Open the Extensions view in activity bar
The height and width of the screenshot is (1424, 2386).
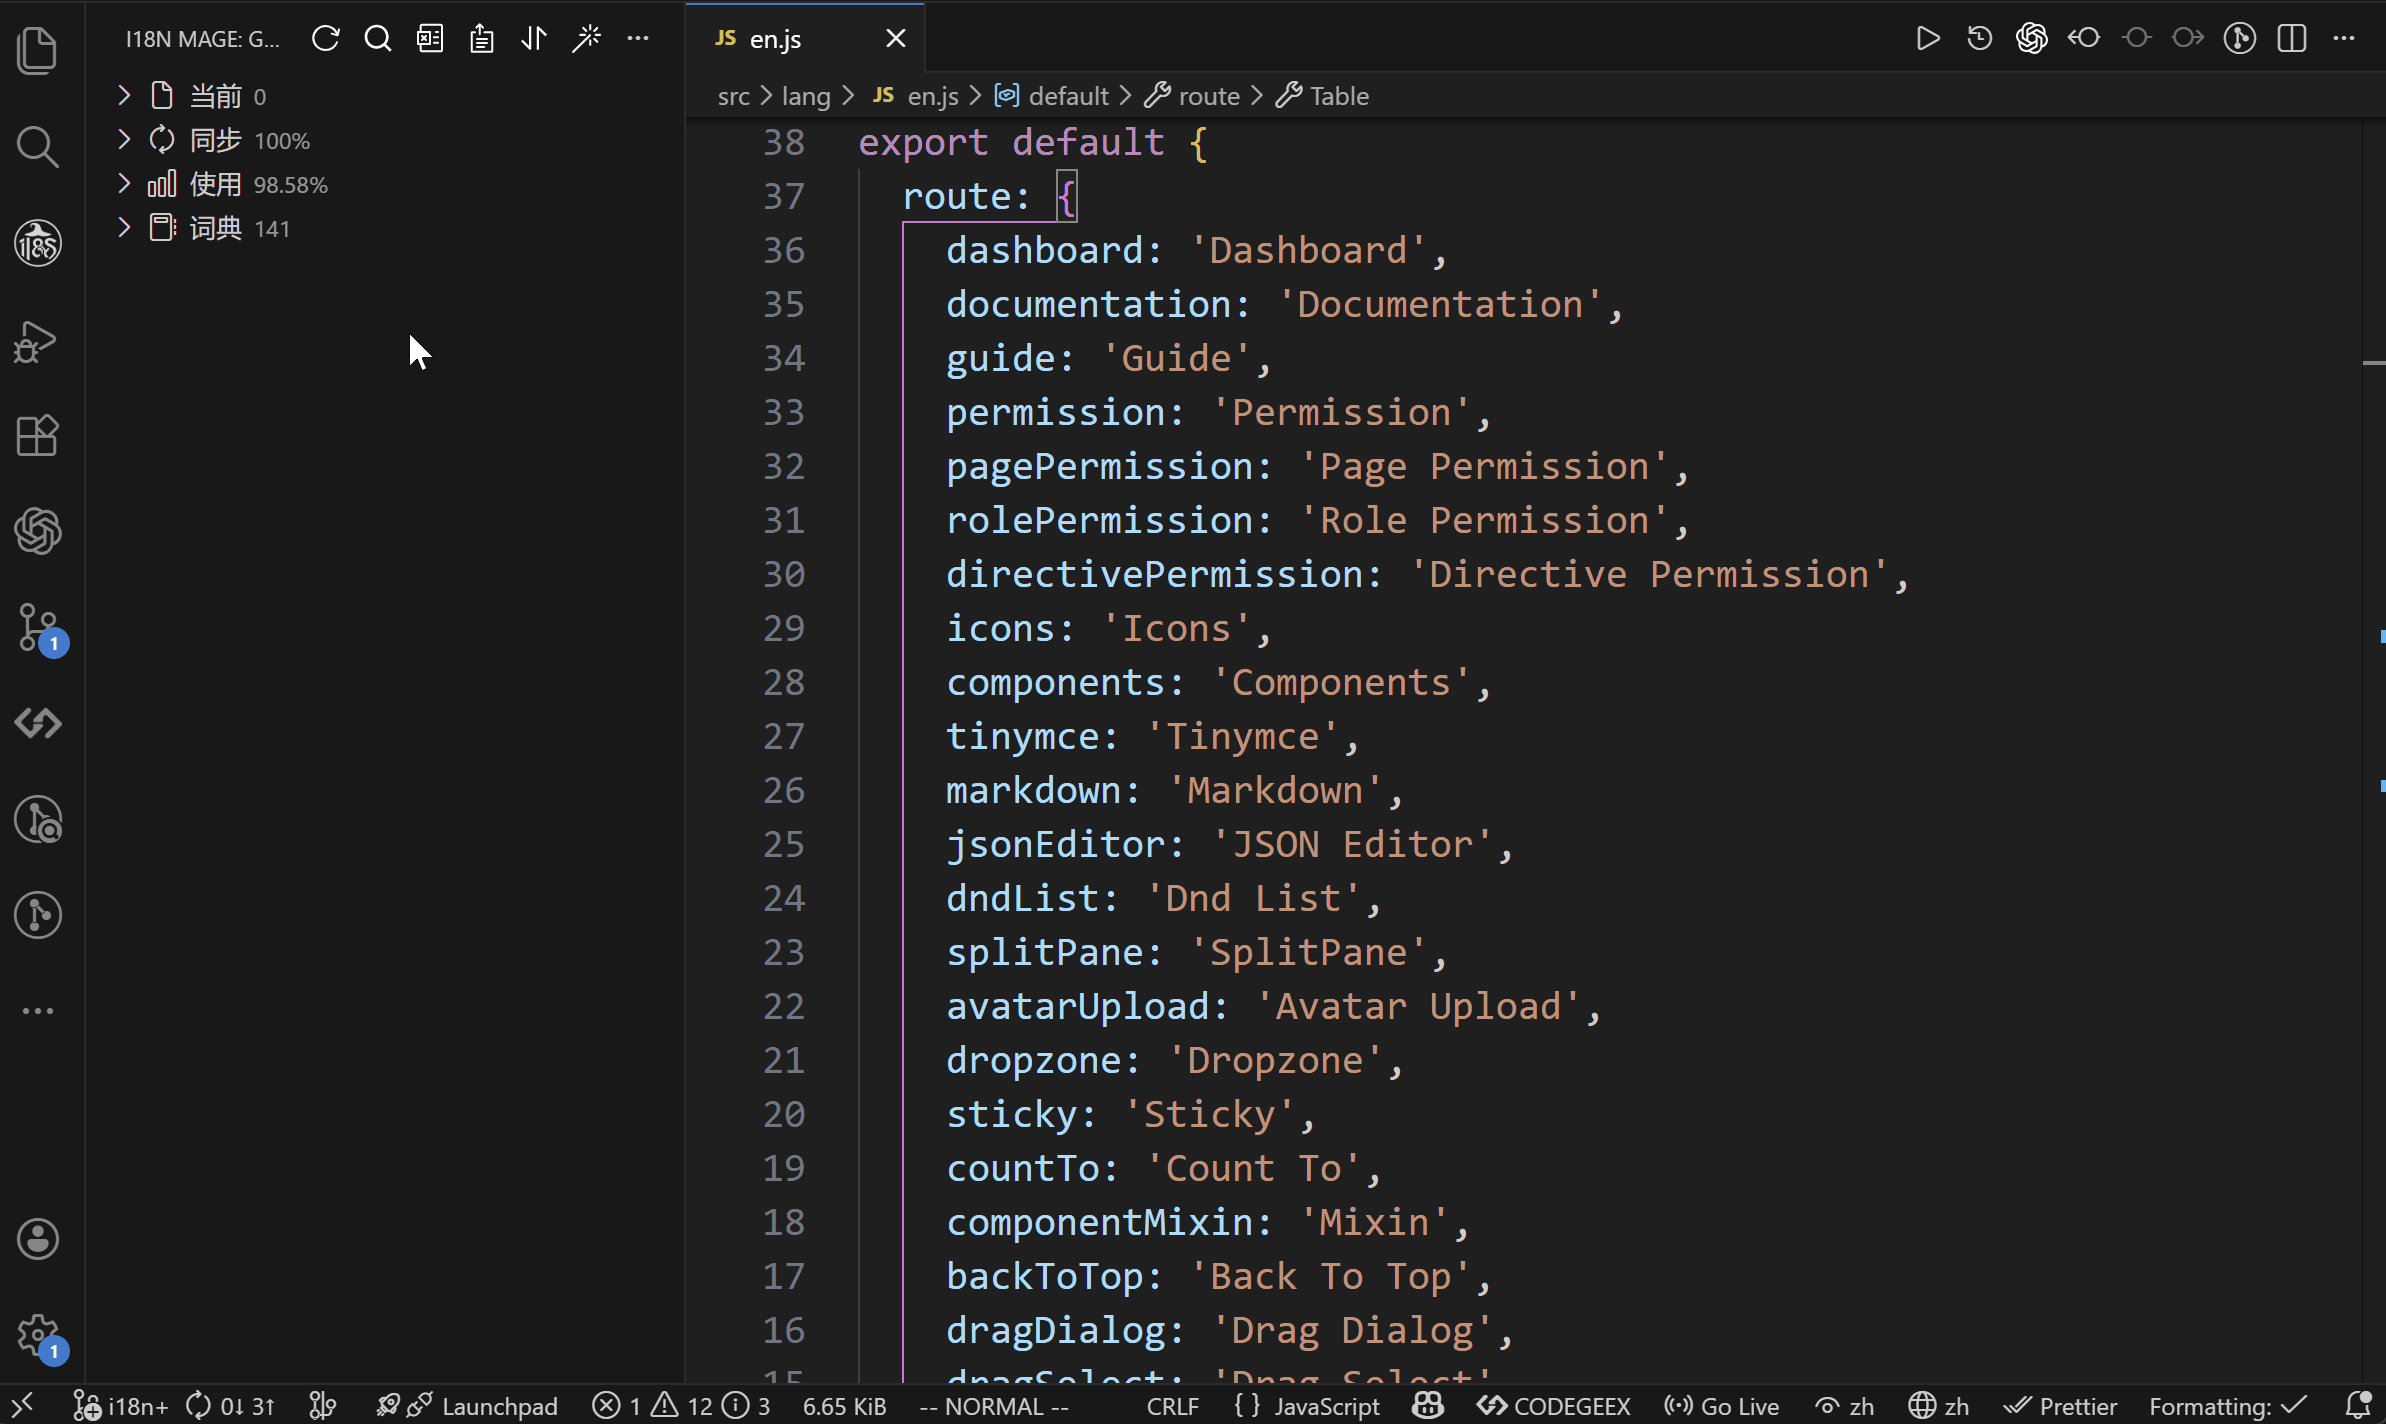coord(38,436)
